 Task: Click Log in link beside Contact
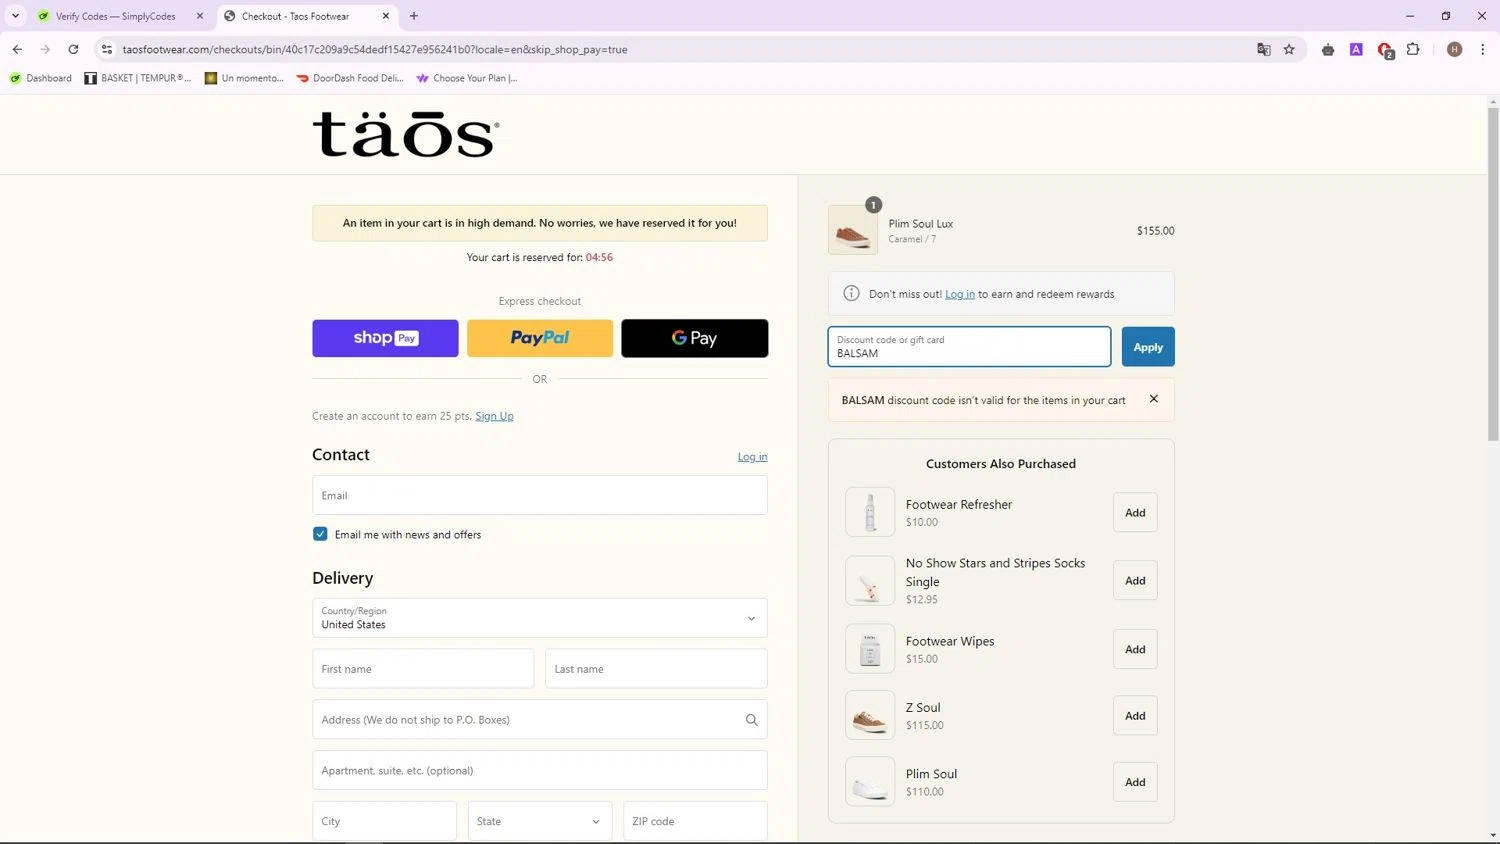(752, 457)
